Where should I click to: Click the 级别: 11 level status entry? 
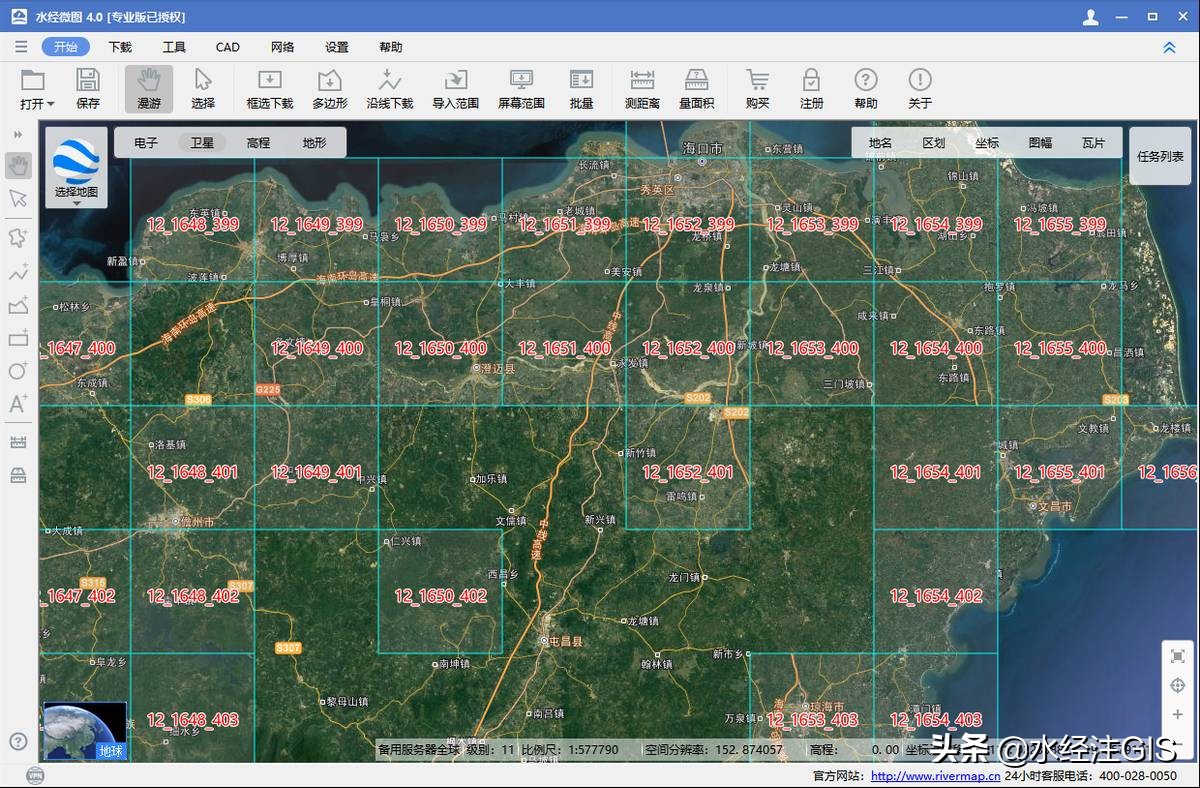coord(490,749)
